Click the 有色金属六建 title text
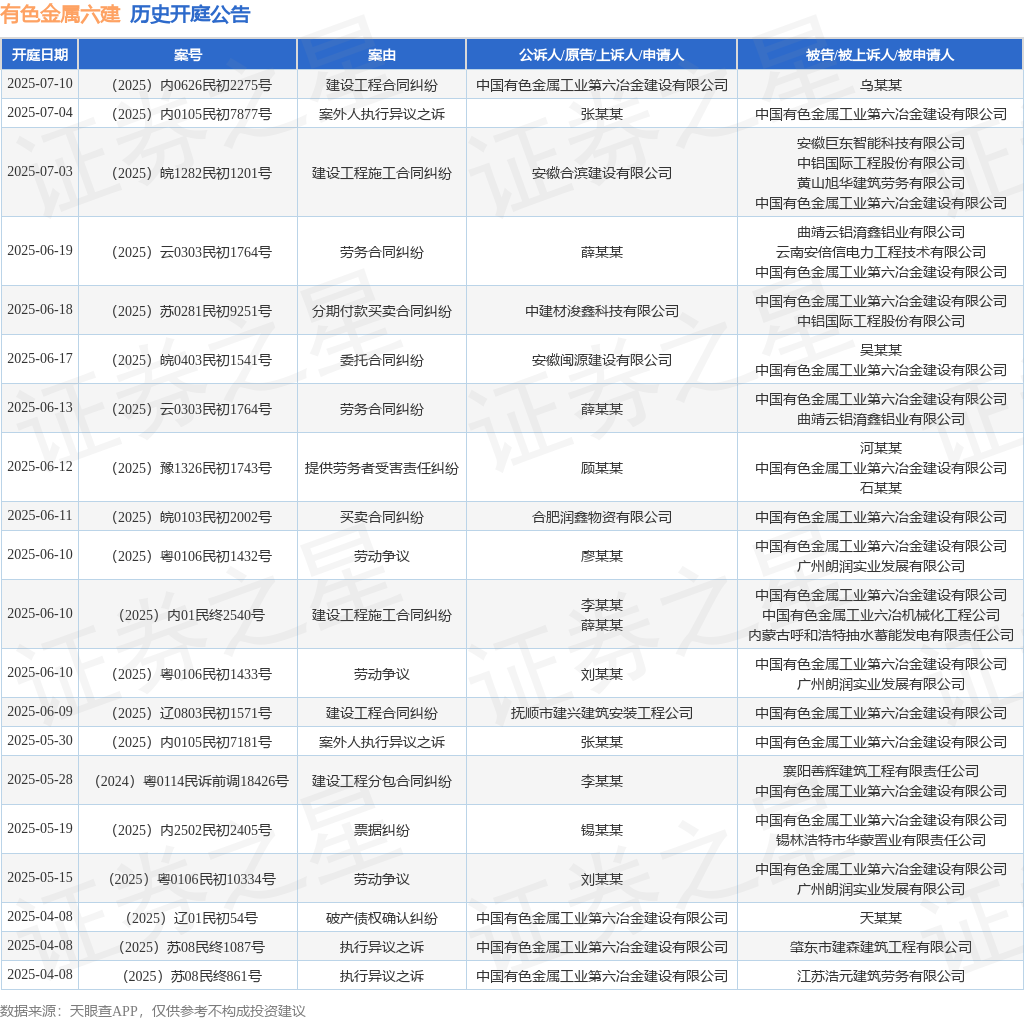 point(60,14)
